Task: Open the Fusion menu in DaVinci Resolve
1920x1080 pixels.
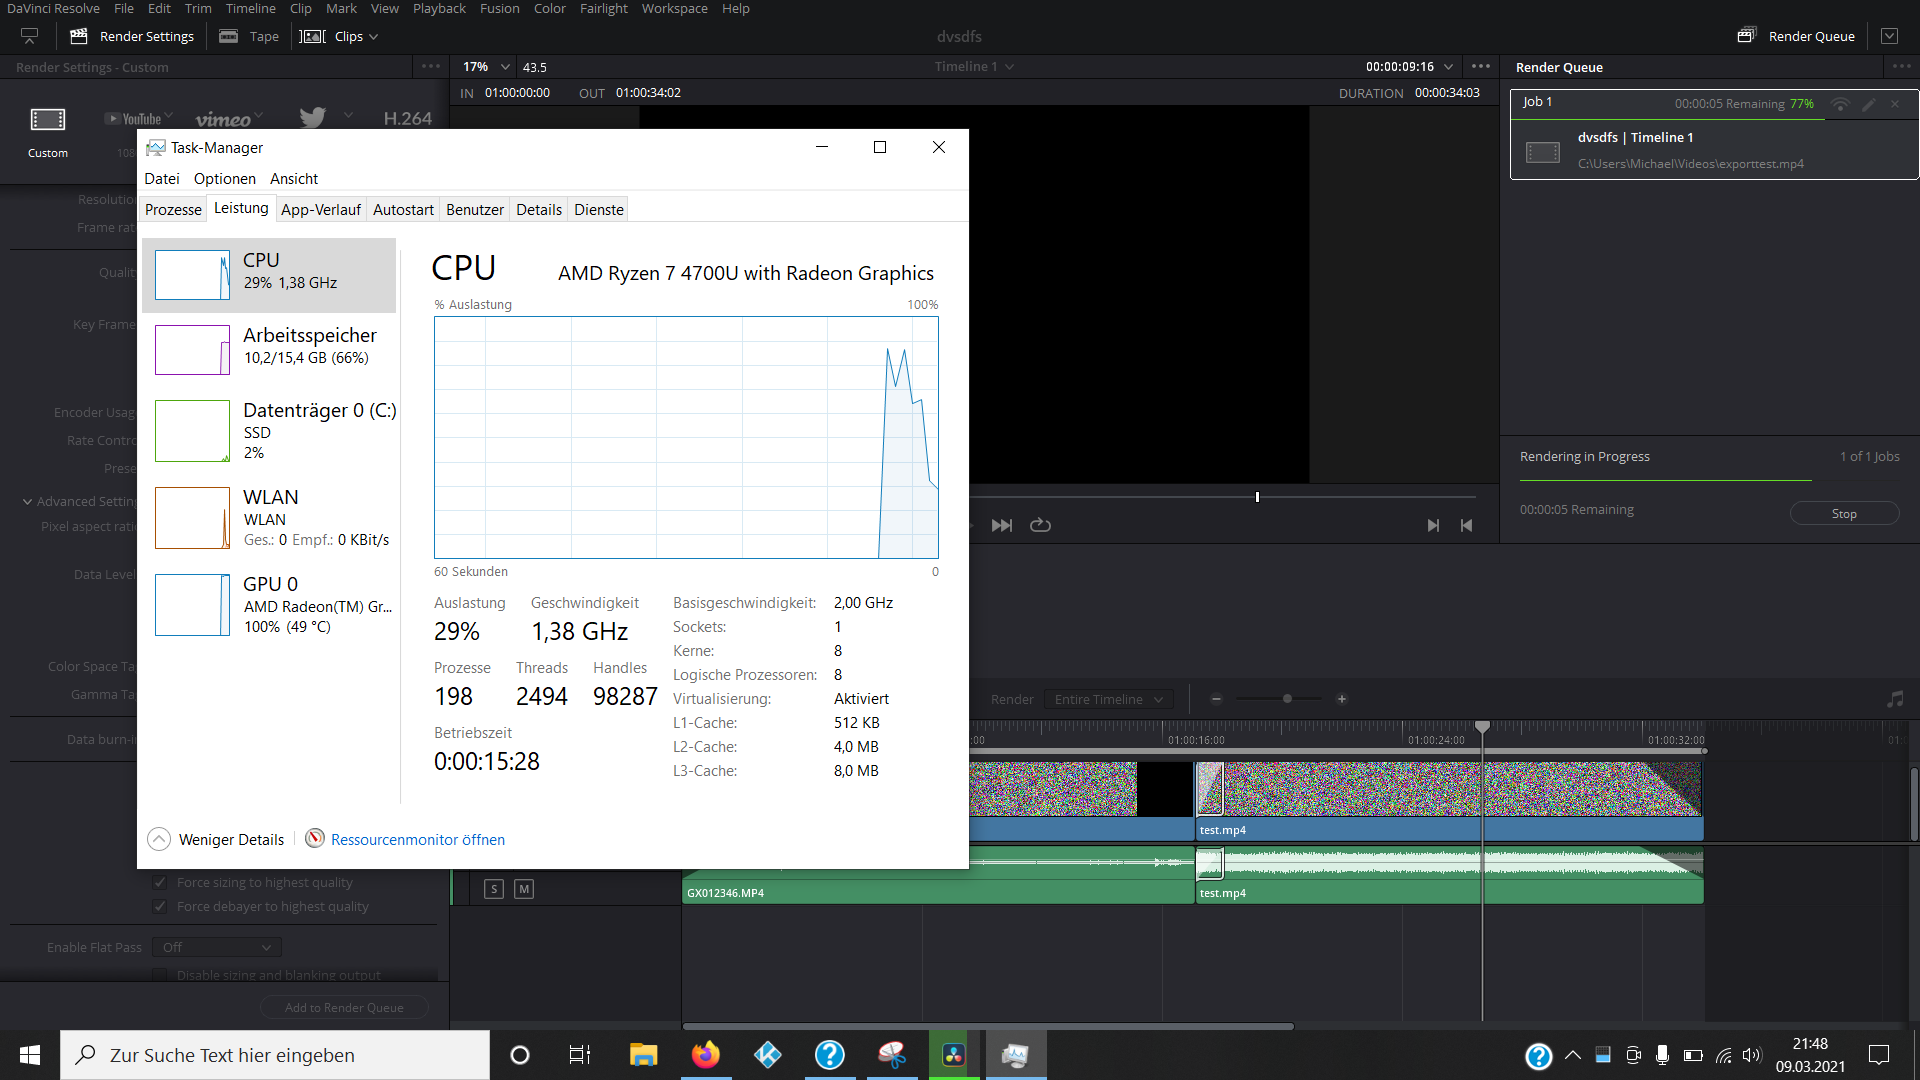Action: pos(499,8)
